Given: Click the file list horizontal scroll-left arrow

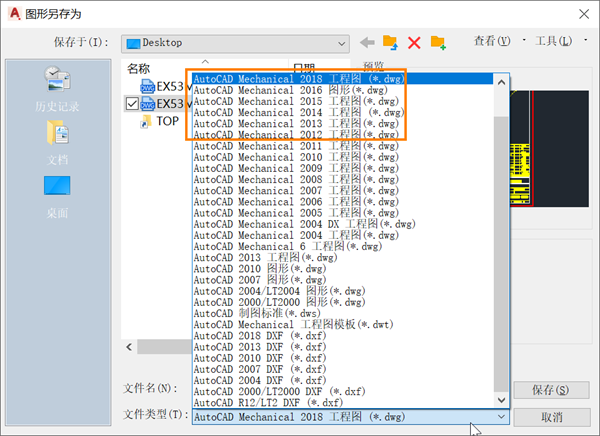Looking at the screenshot, I should 129,347.
